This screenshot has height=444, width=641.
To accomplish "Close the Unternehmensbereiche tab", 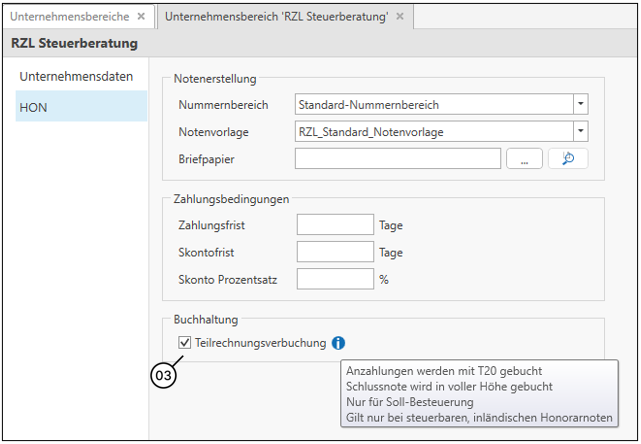I will click(x=141, y=17).
